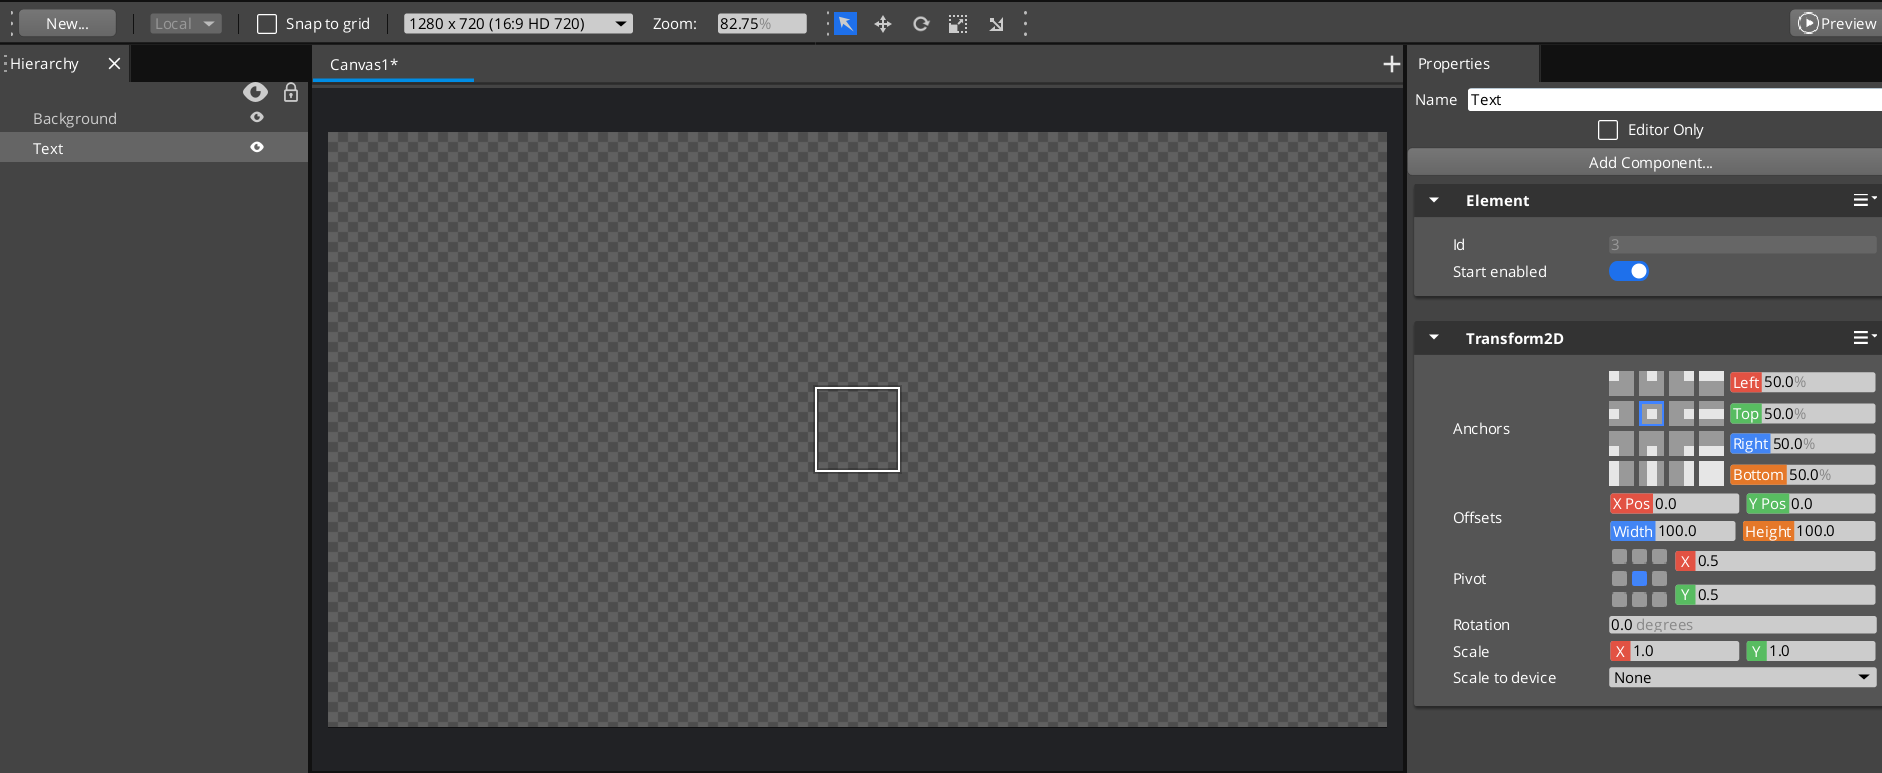This screenshot has width=1882, height=773.
Task: Open the Element component options menu
Action: coord(1864,200)
